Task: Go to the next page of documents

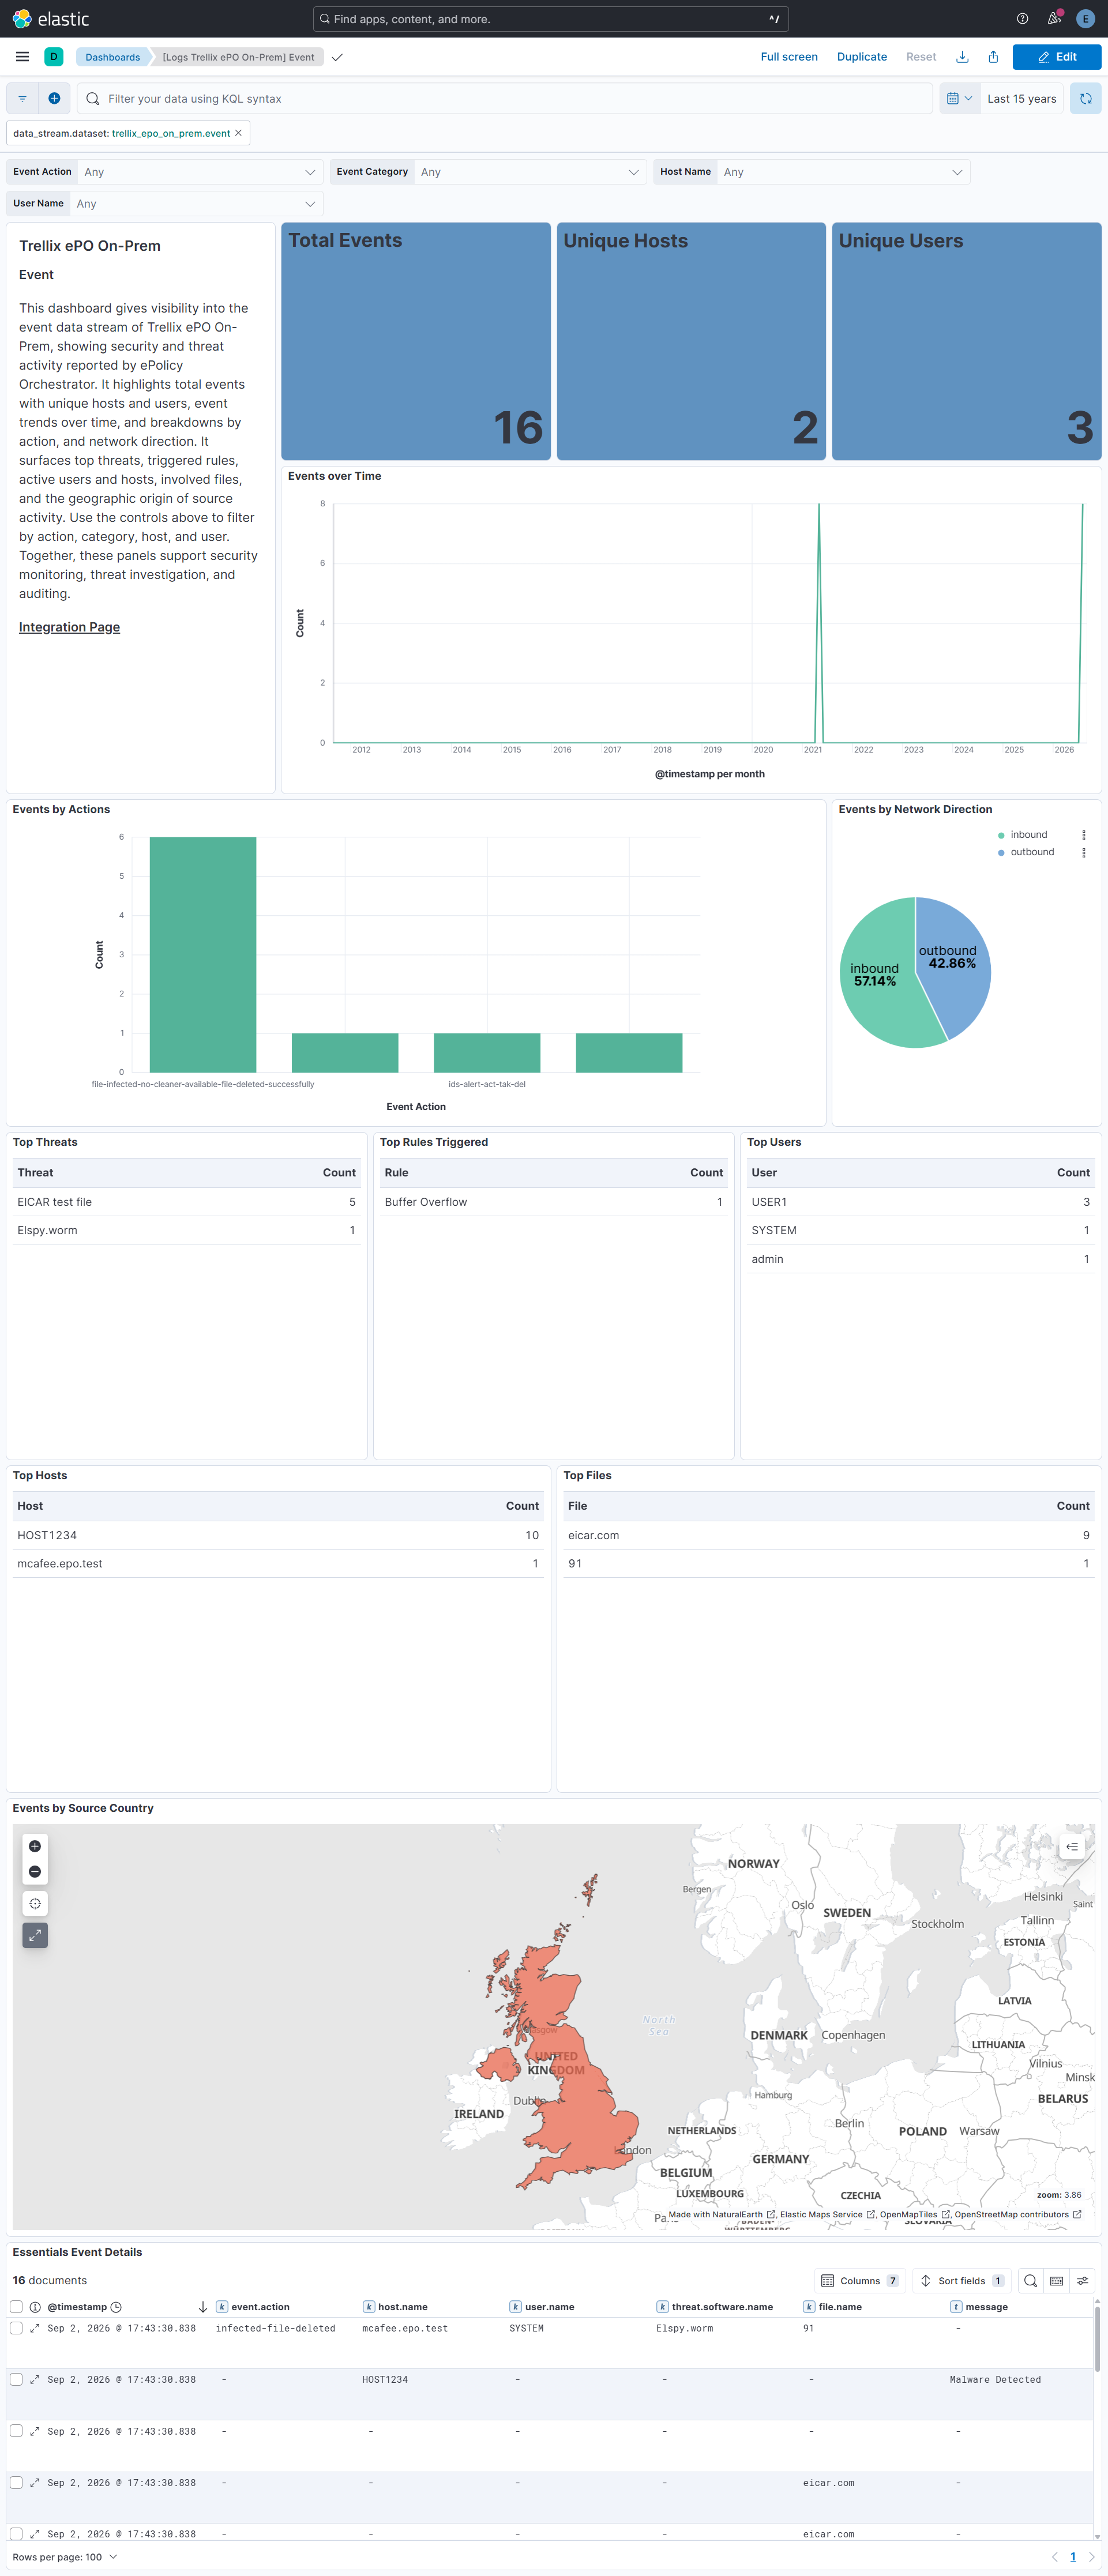Action: pyautogui.click(x=1092, y=2557)
